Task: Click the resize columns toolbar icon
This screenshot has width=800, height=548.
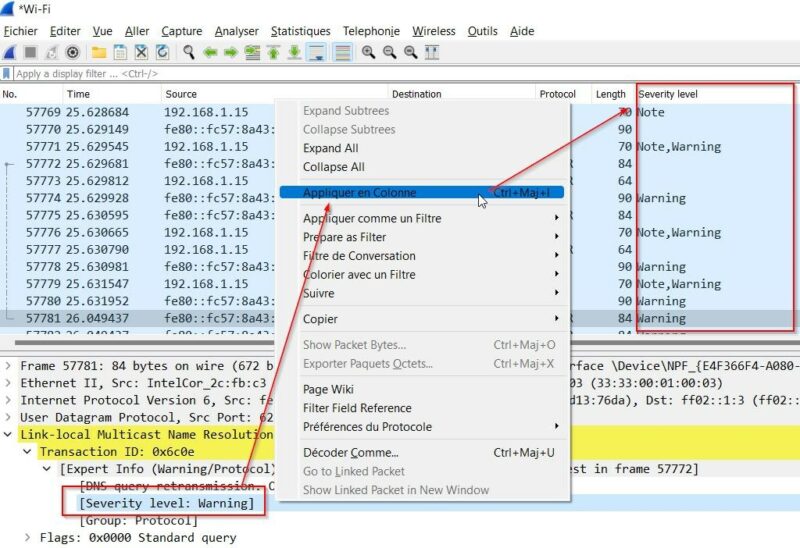Action: [x=432, y=52]
